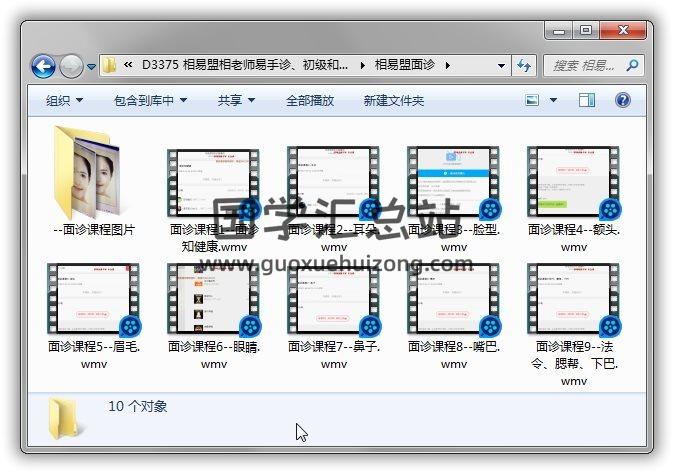Open the help question mark icon

pos(622,100)
